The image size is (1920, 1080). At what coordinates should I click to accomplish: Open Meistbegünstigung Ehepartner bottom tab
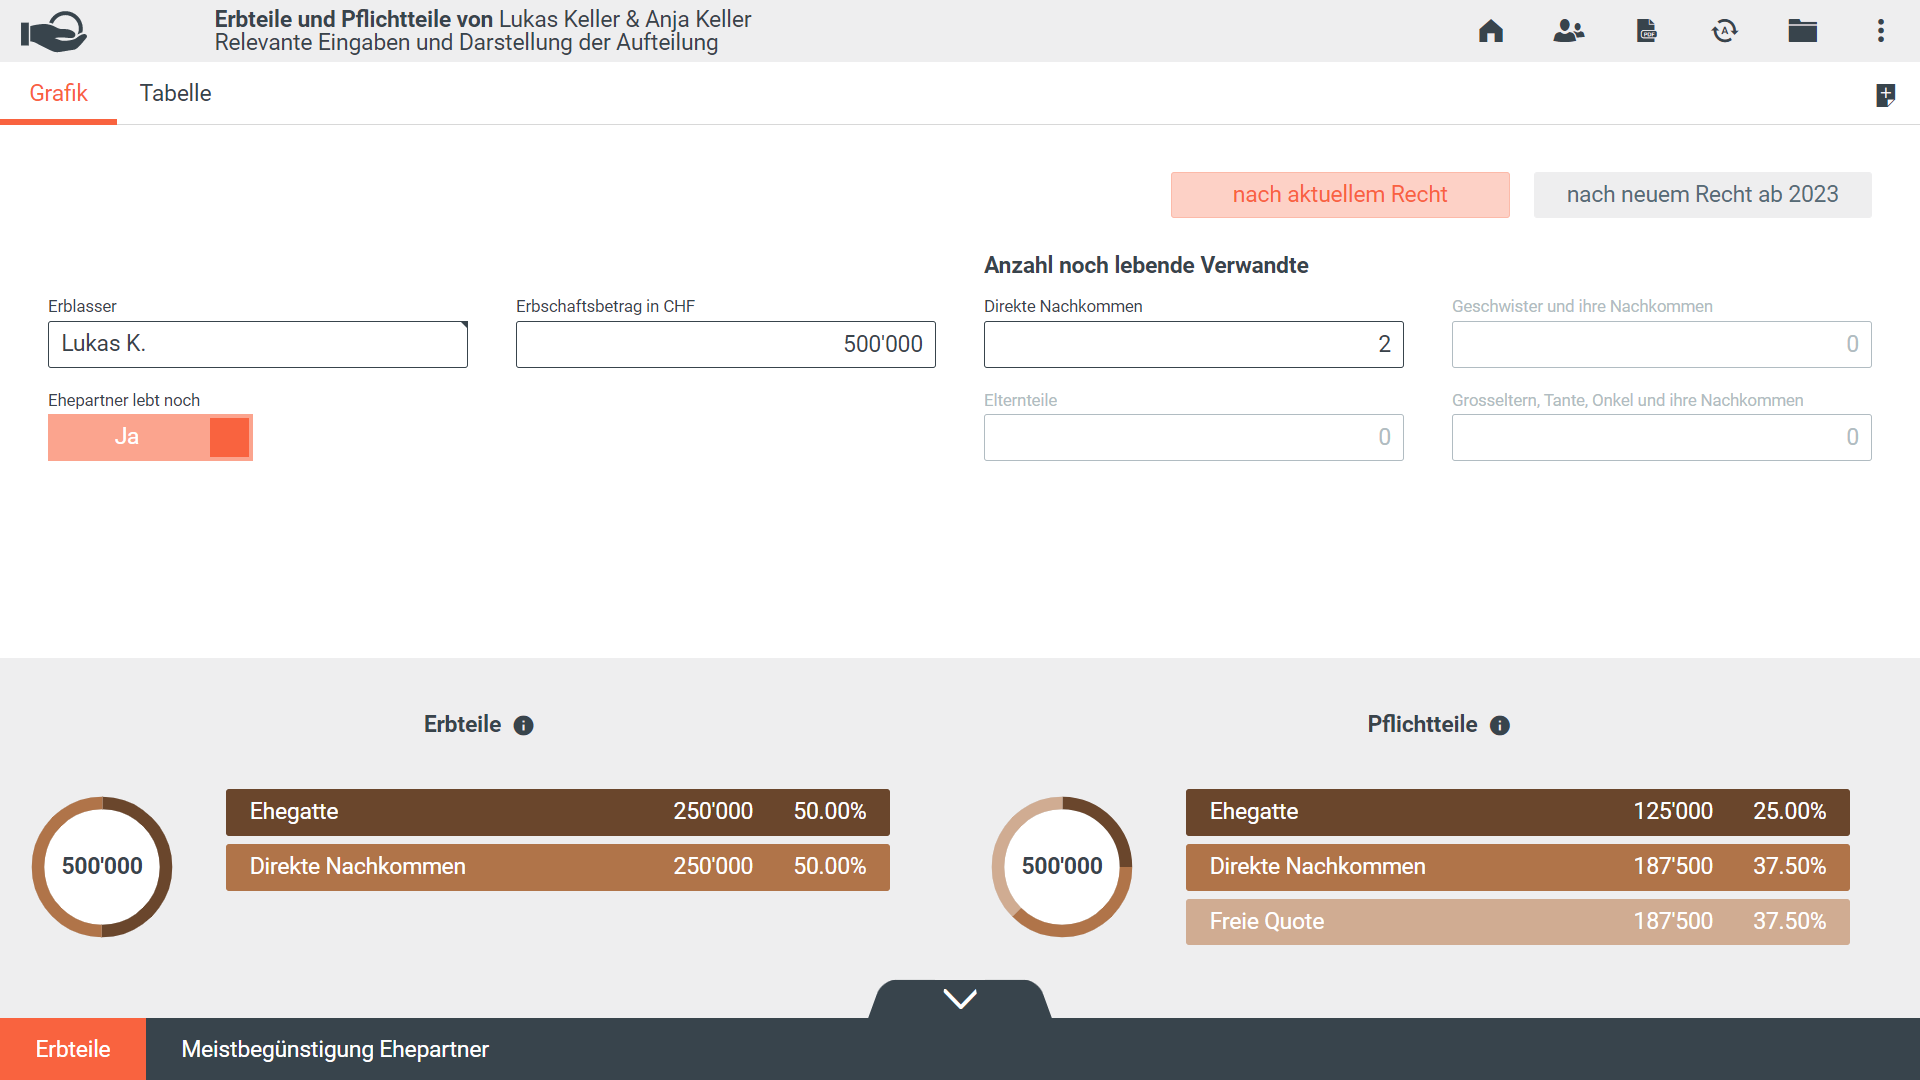click(x=335, y=1049)
